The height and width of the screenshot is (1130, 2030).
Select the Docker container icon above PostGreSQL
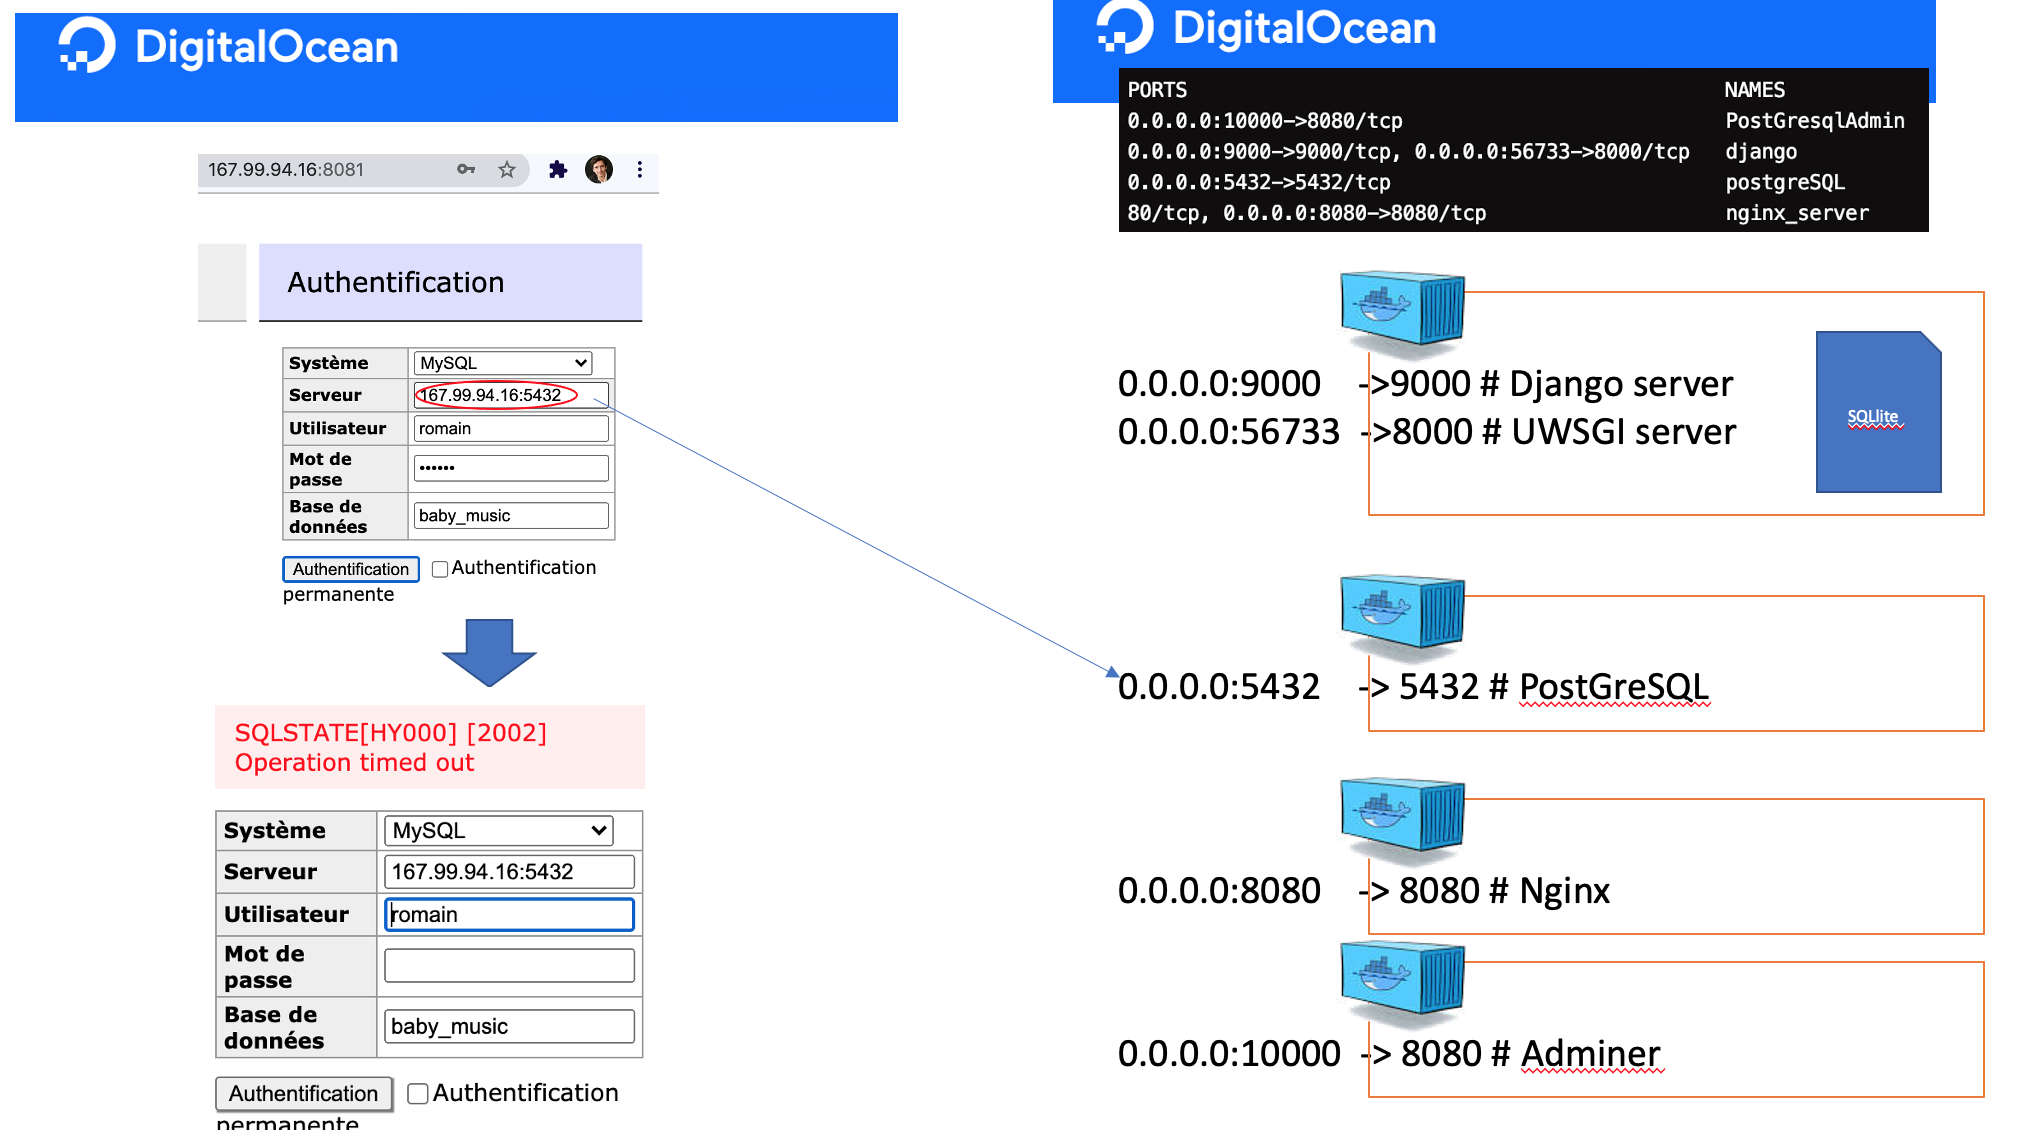pyautogui.click(x=1402, y=617)
